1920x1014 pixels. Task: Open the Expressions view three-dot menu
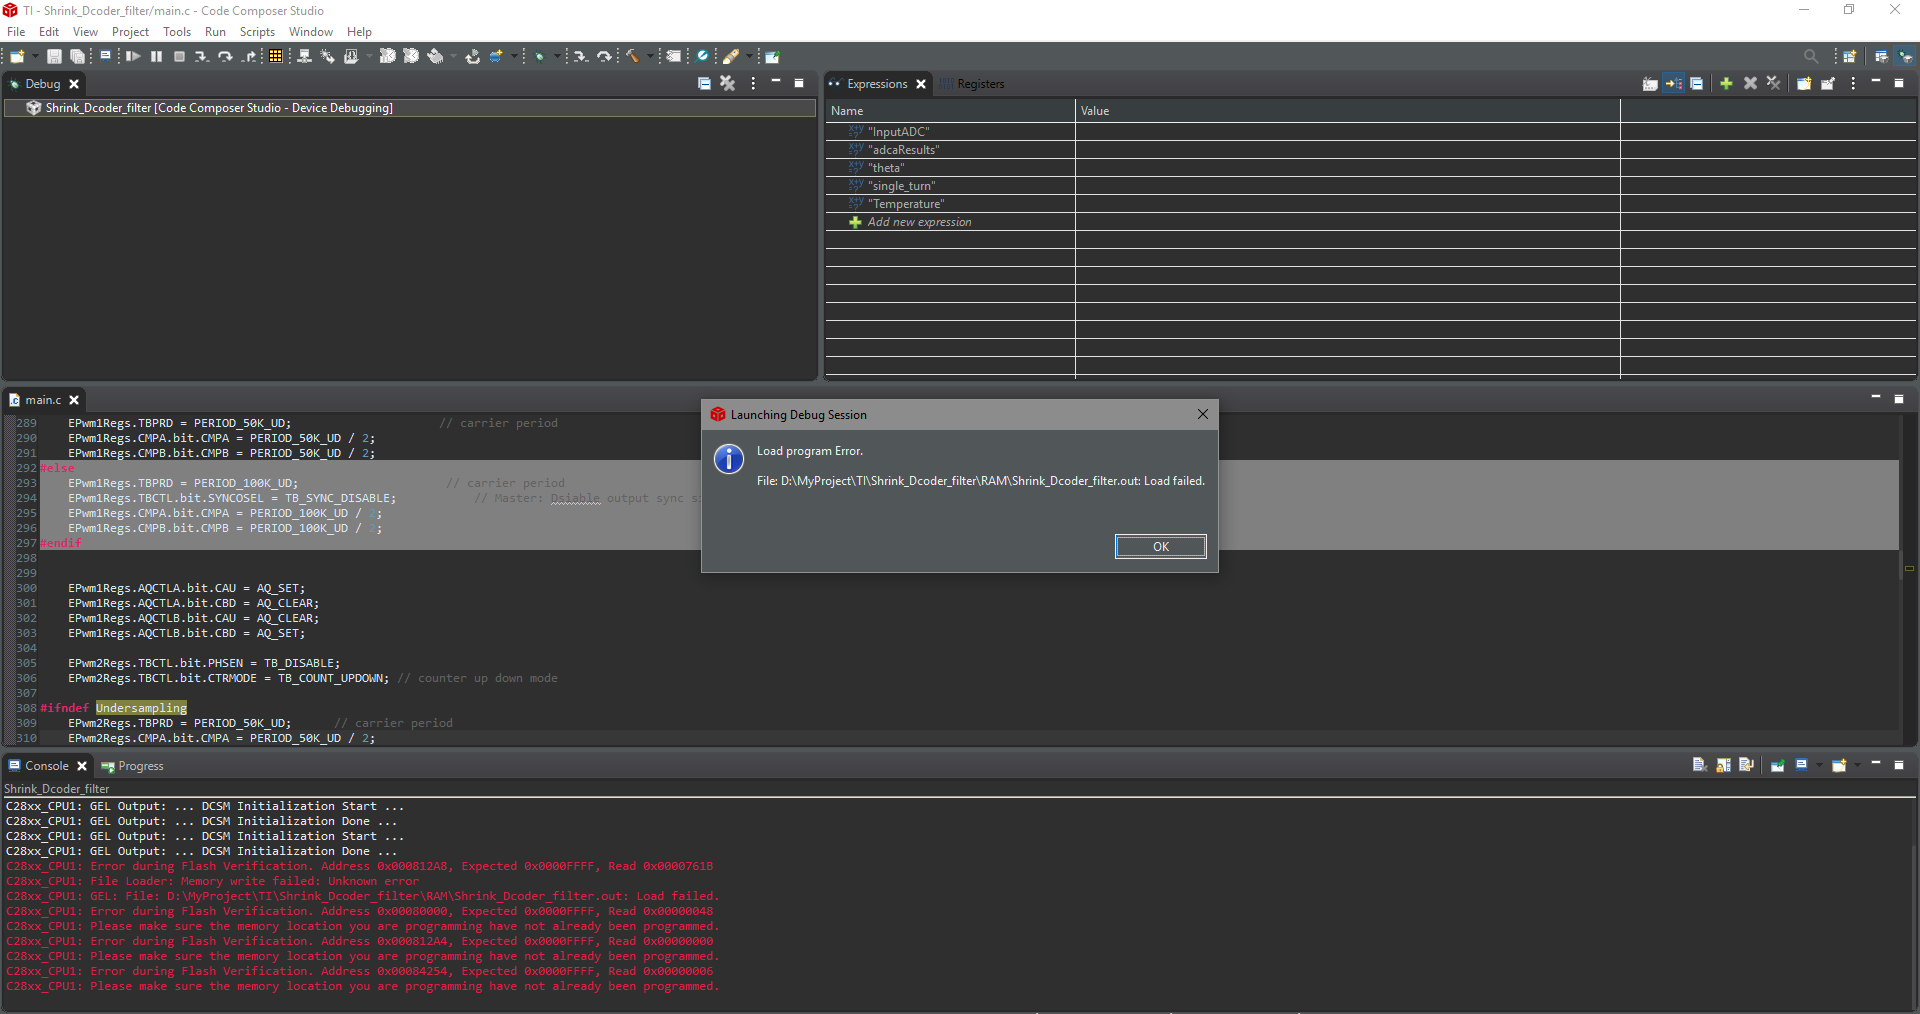(x=1853, y=84)
